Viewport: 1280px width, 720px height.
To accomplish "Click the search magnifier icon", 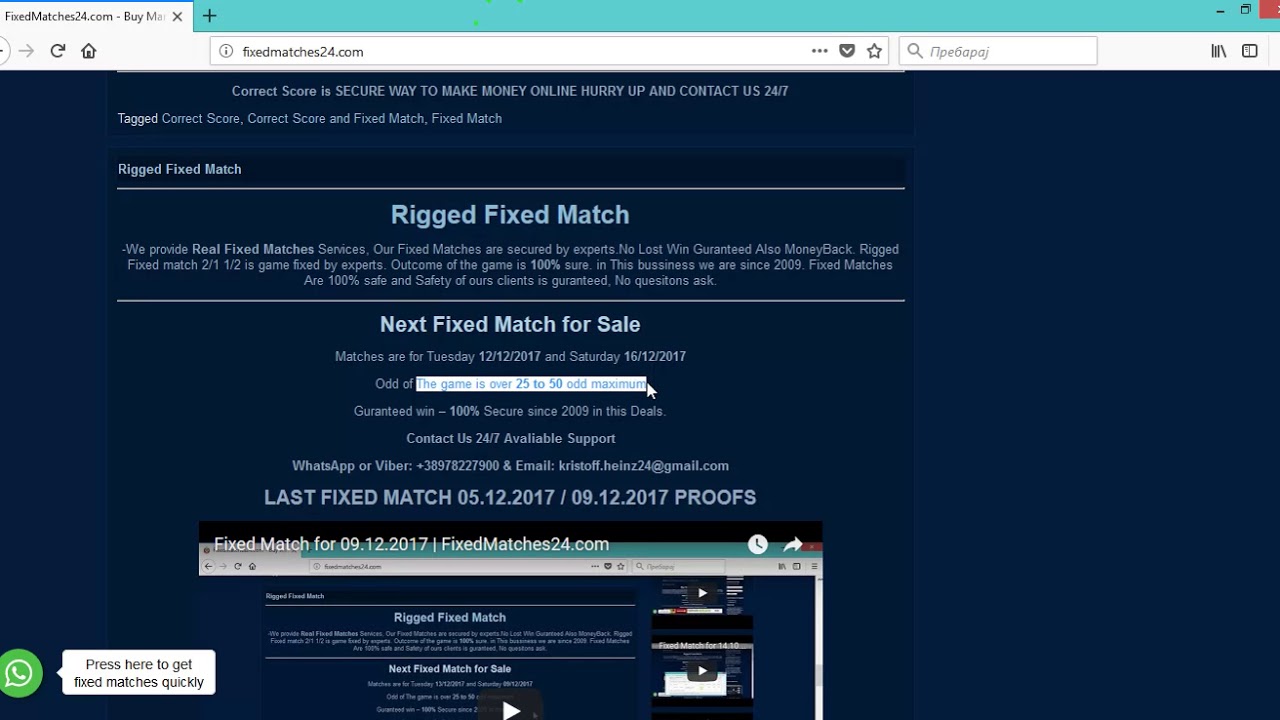I will point(914,51).
